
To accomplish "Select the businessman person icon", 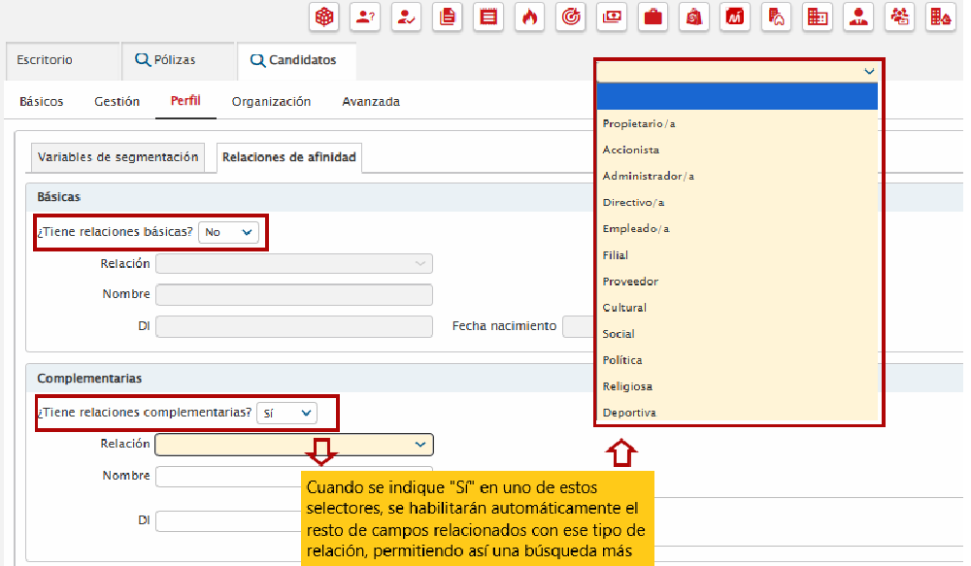I will tap(858, 17).
